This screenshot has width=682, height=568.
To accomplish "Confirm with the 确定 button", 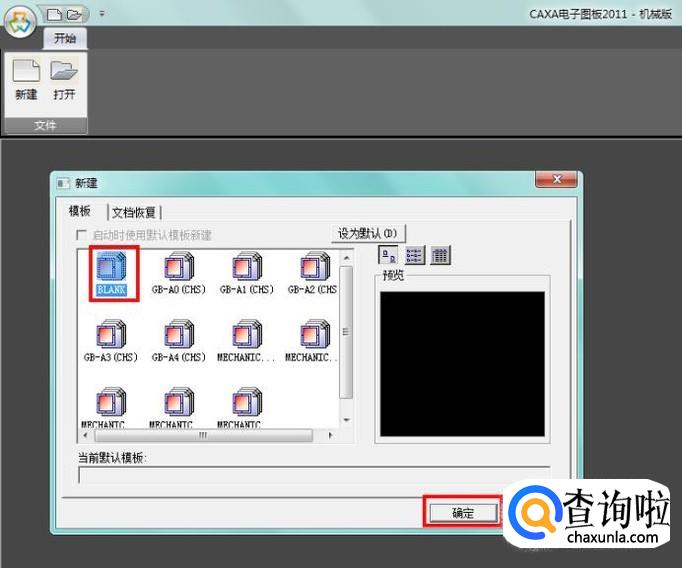I will coord(463,513).
